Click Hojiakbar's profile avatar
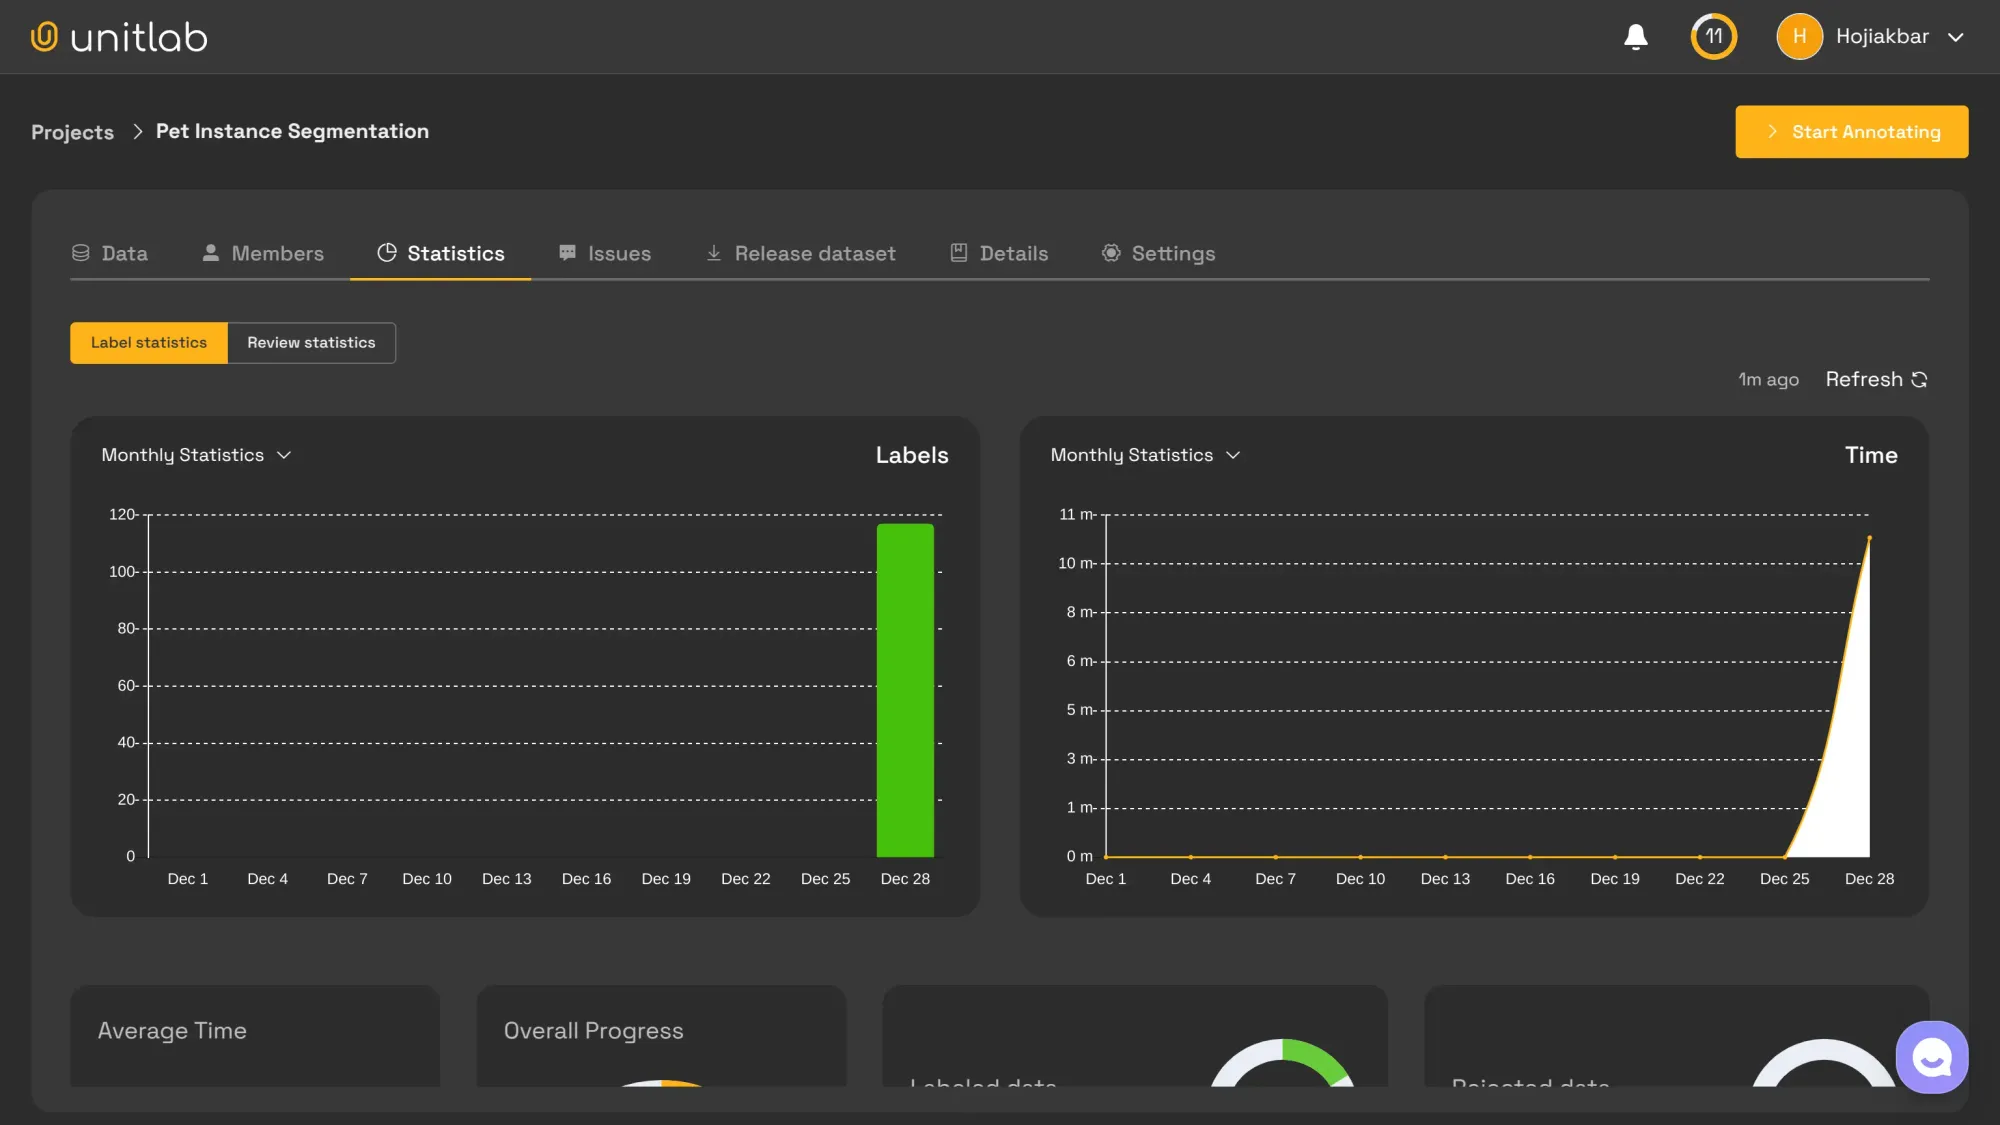Screen dimensions: 2000x1125 click(1799, 37)
